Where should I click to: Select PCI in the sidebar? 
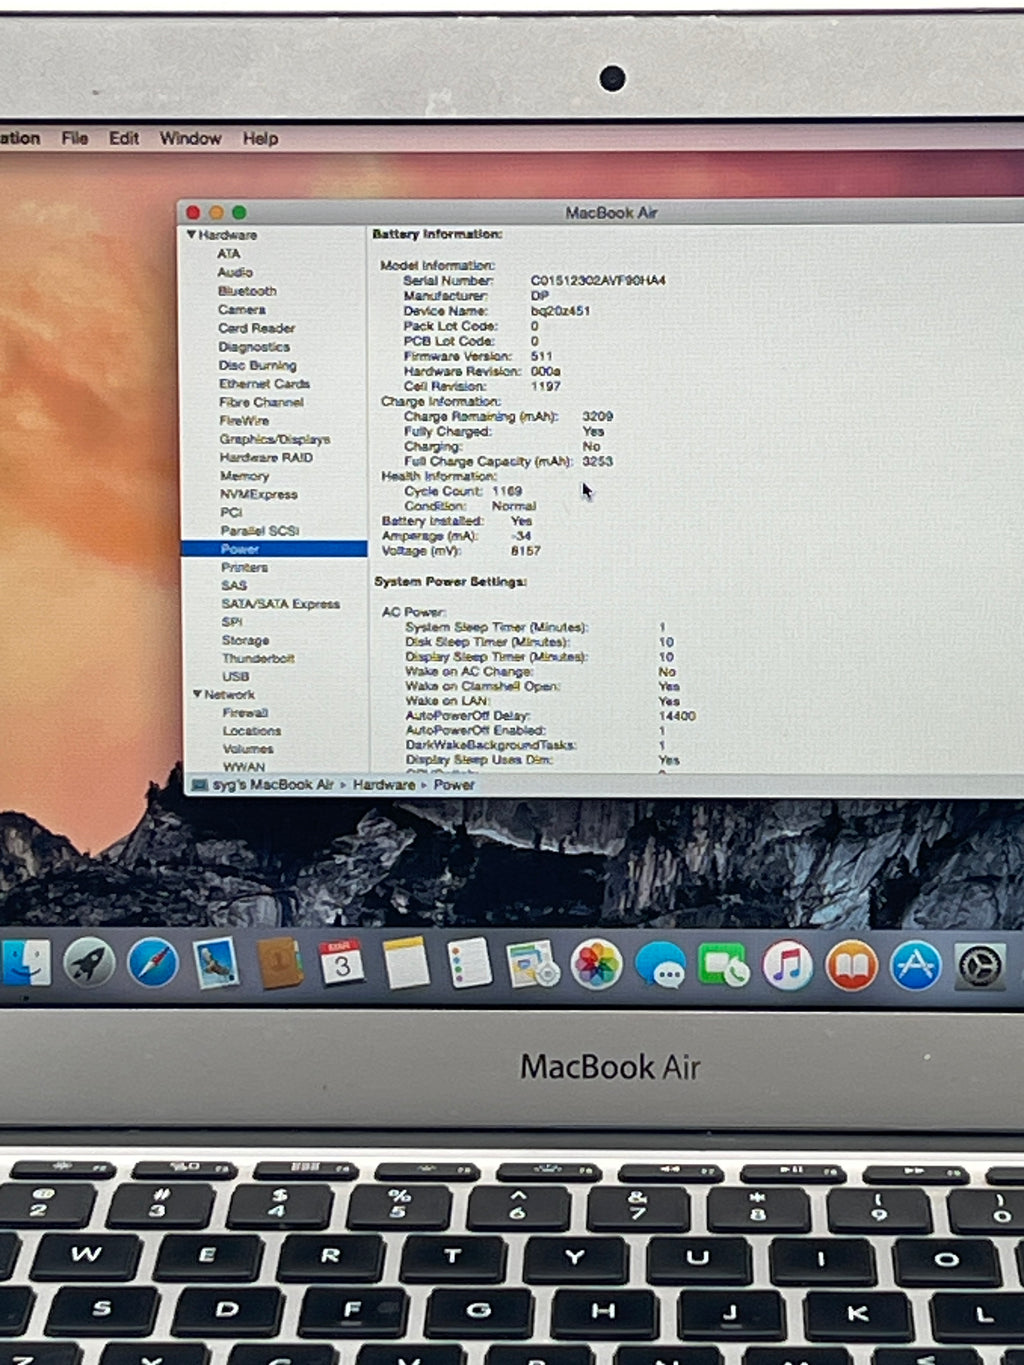(232, 512)
